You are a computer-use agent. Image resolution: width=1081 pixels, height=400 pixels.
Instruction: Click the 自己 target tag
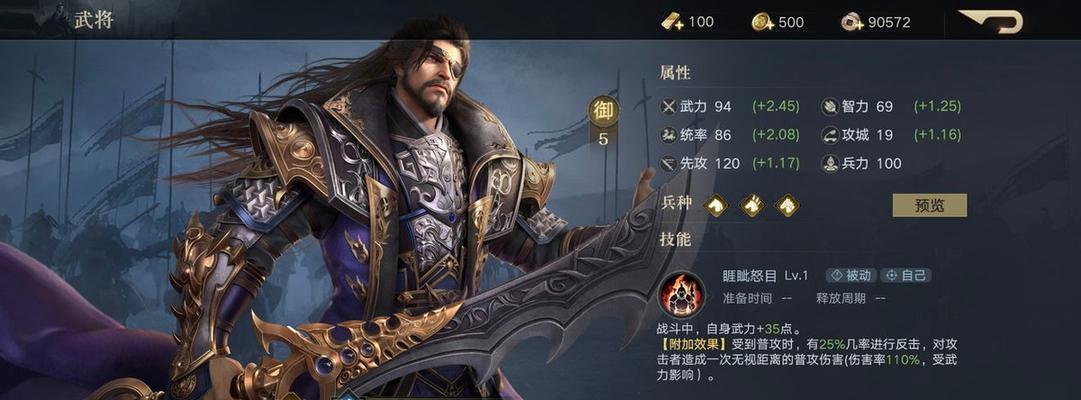click(906, 275)
